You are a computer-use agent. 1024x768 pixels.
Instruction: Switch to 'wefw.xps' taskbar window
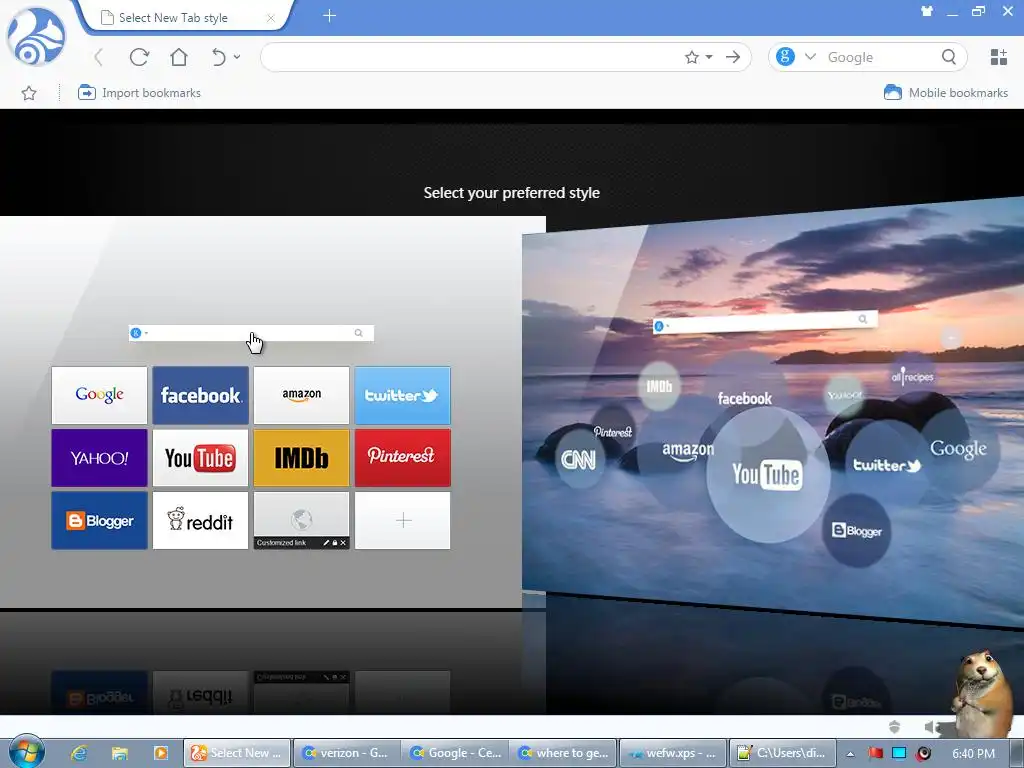tap(672, 753)
